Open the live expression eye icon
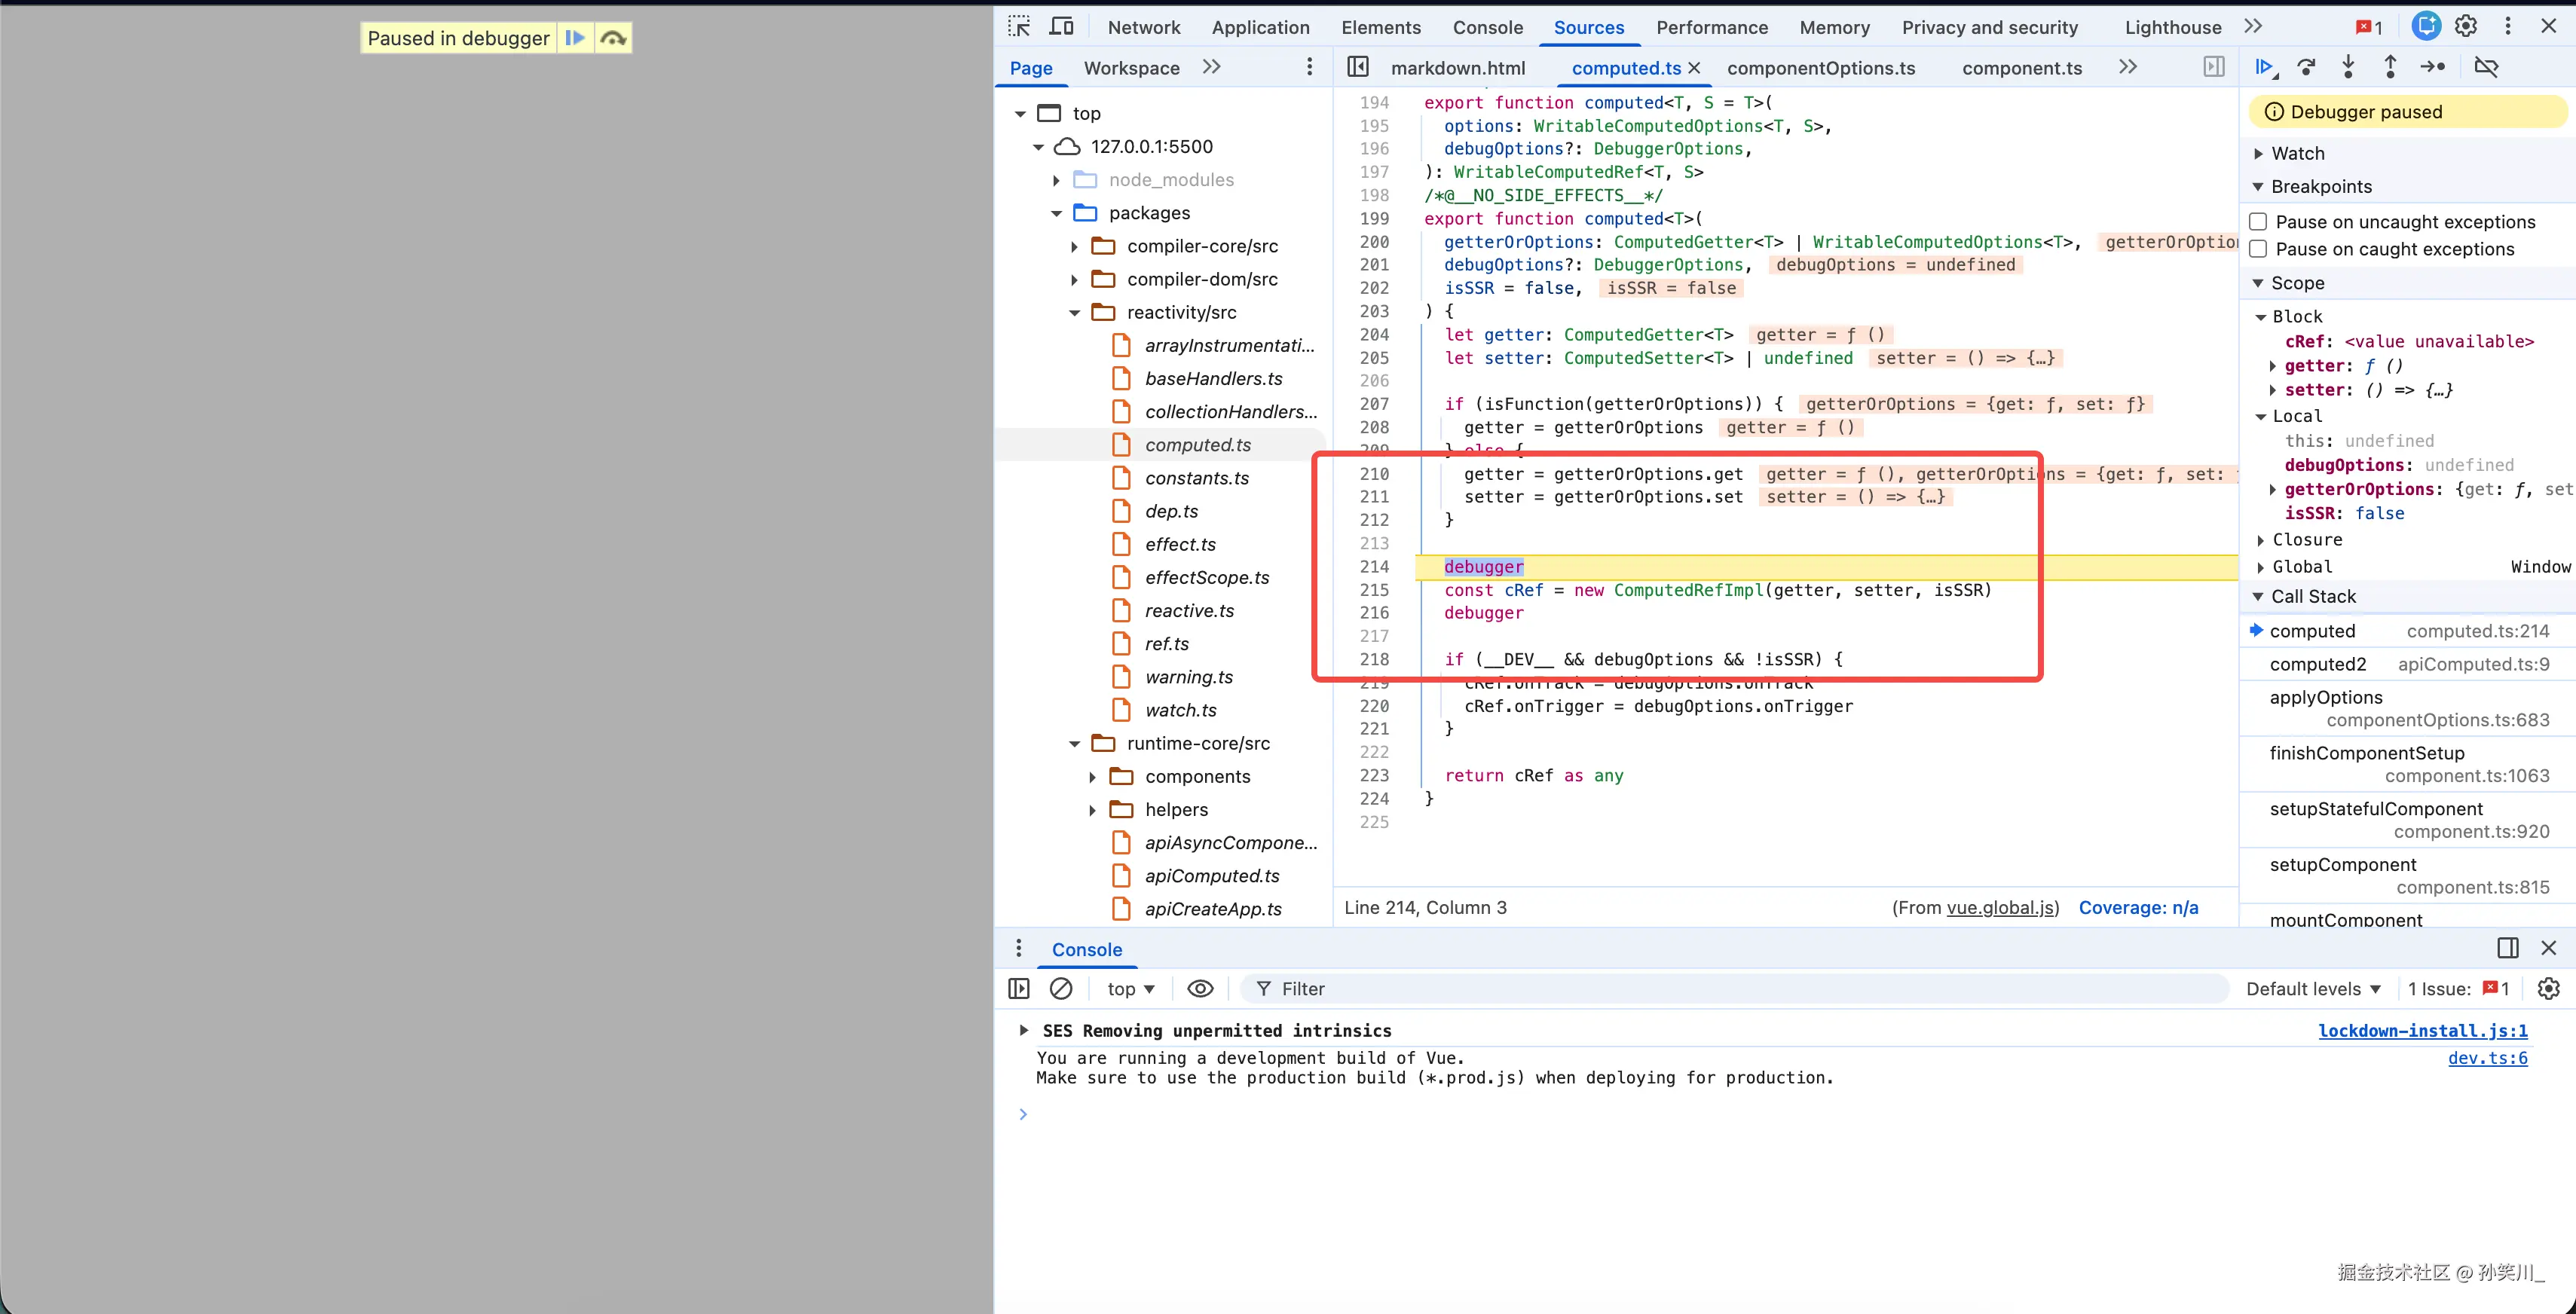2576x1314 pixels. coord(1200,988)
